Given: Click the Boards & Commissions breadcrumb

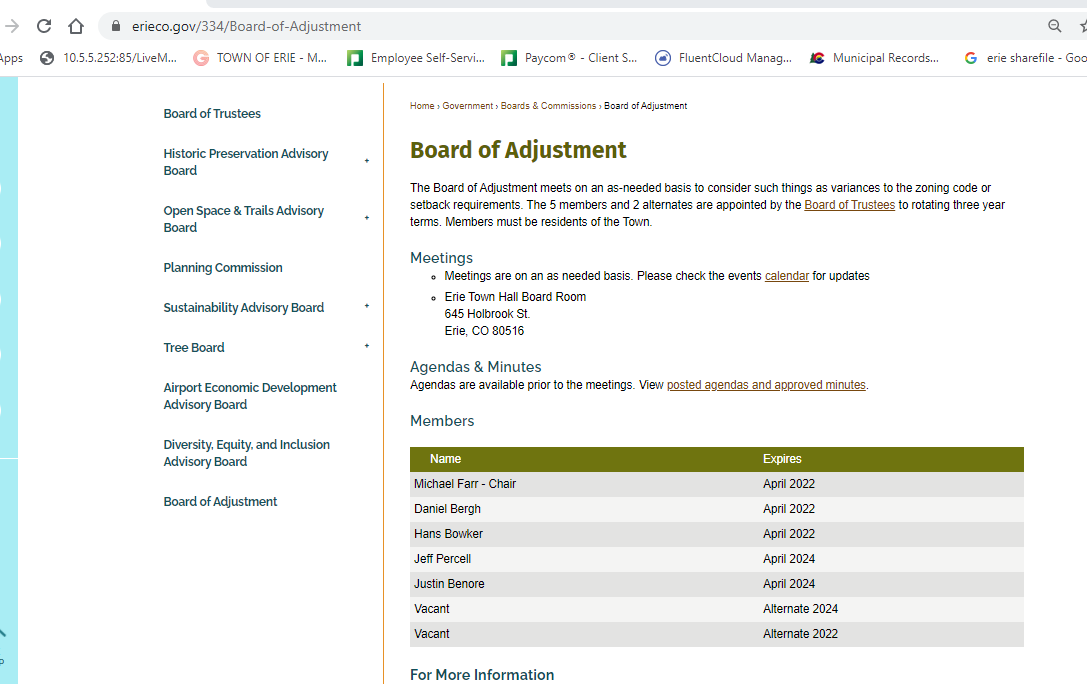Looking at the screenshot, I should (548, 106).
